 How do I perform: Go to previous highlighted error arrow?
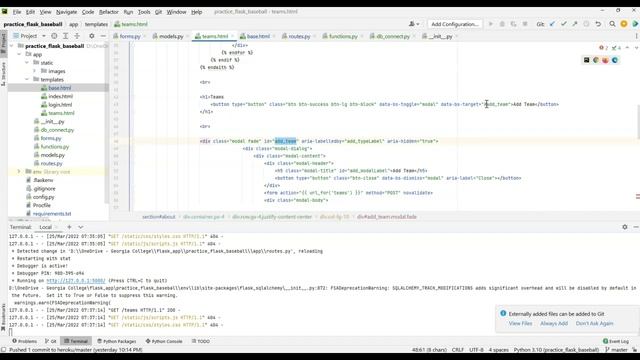point(627,48)
